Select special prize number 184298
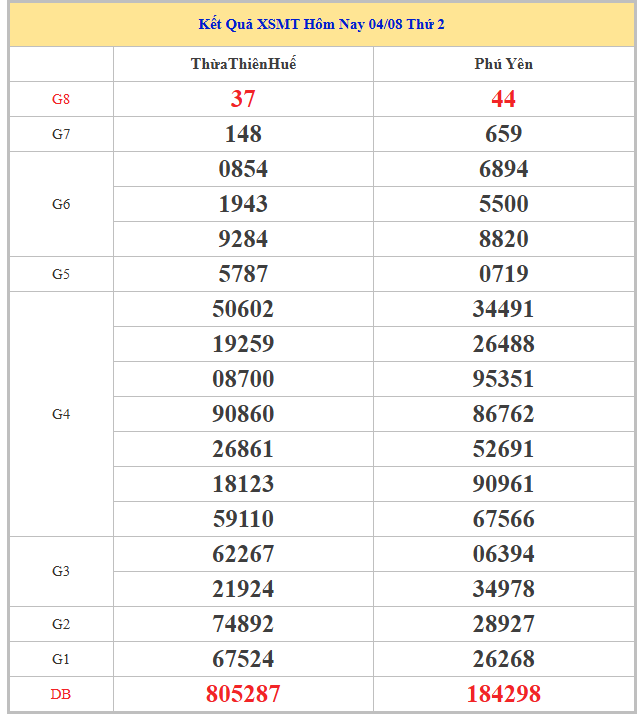643x720 pixels. [503, 694]
